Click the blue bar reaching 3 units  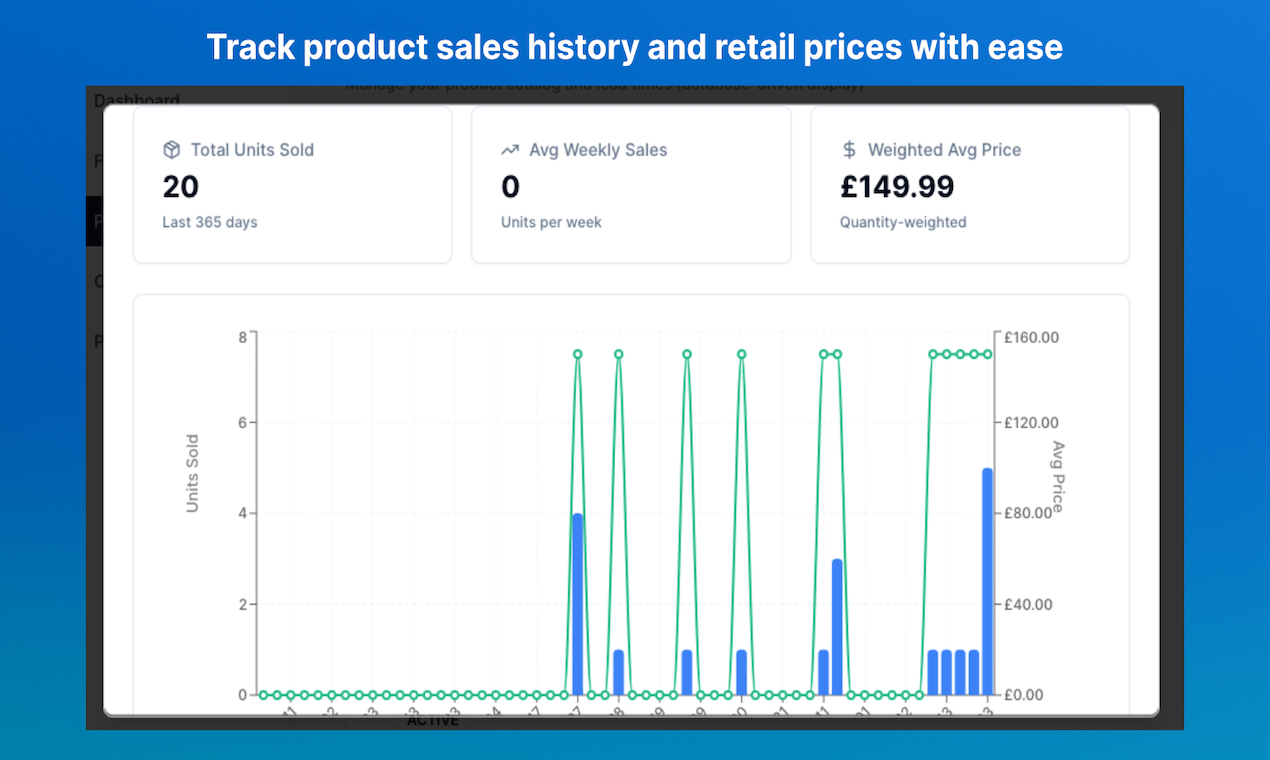click(x=837, y=627)
